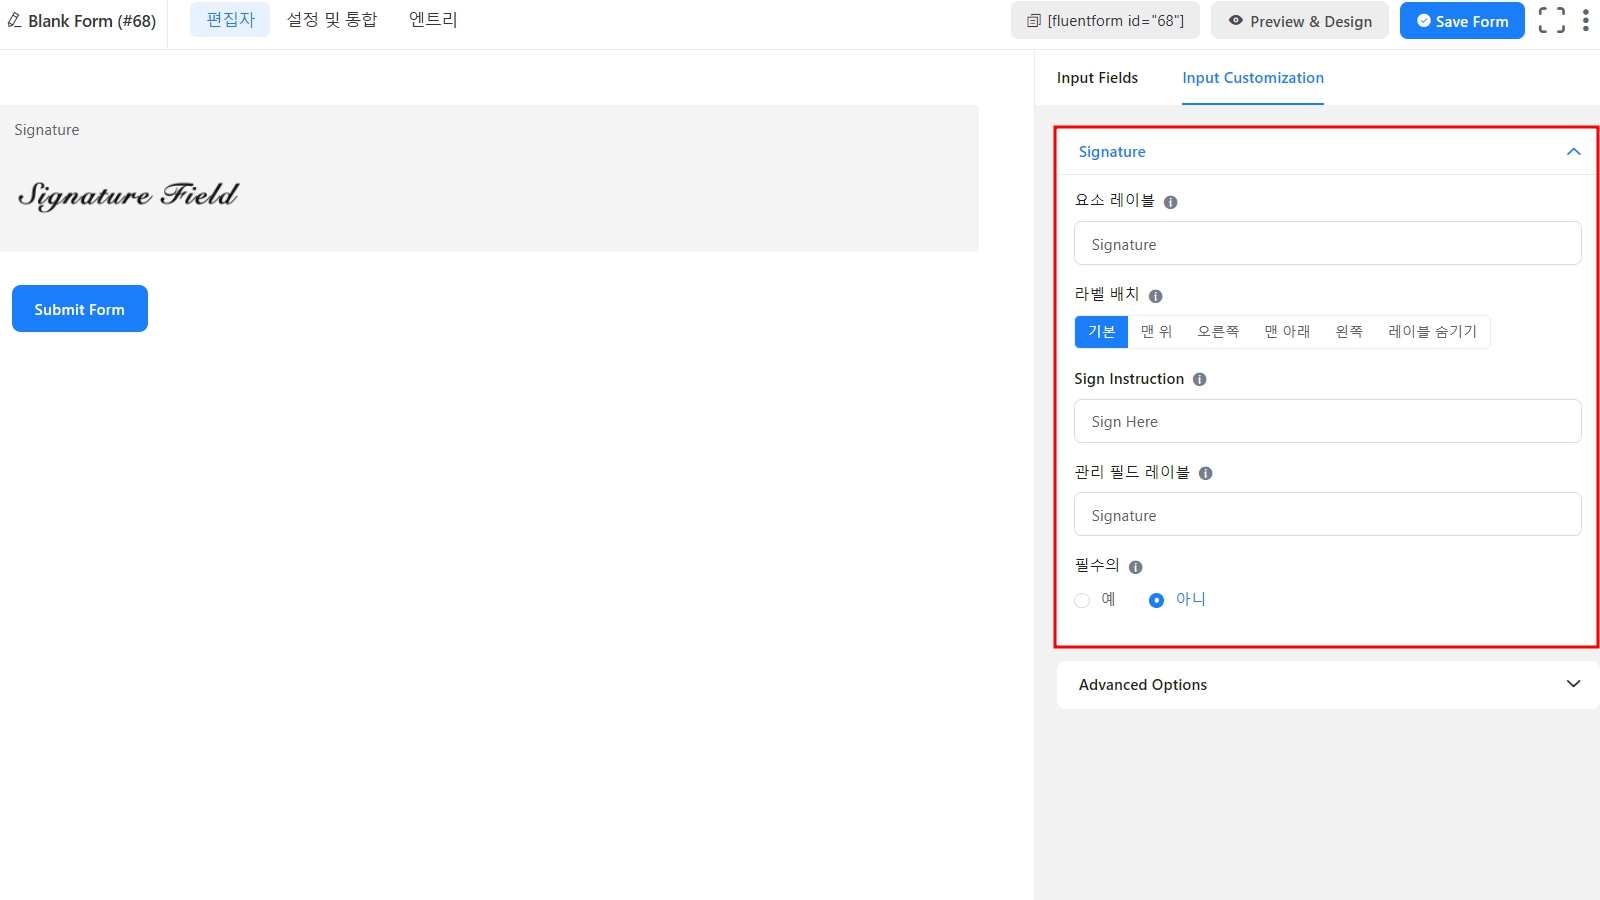Click the 요소 레이블 input containing Signature
1600x900 pixels.
(x=1327, y=244)
